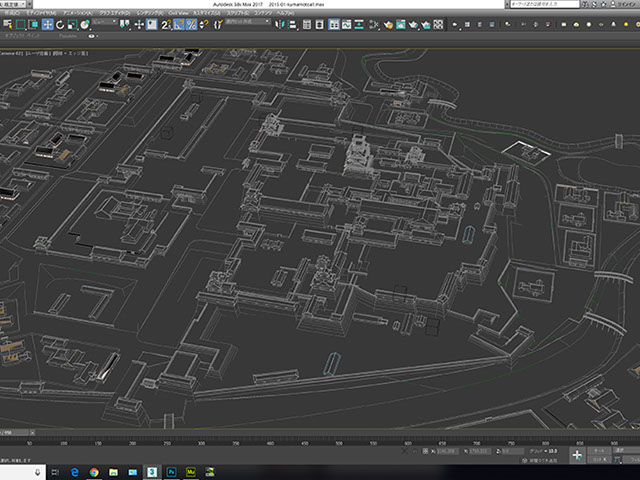The width and height of the screenshot is (640, 480).
Task: Open the Animation menu in menu bar
Action: (75, 14)
